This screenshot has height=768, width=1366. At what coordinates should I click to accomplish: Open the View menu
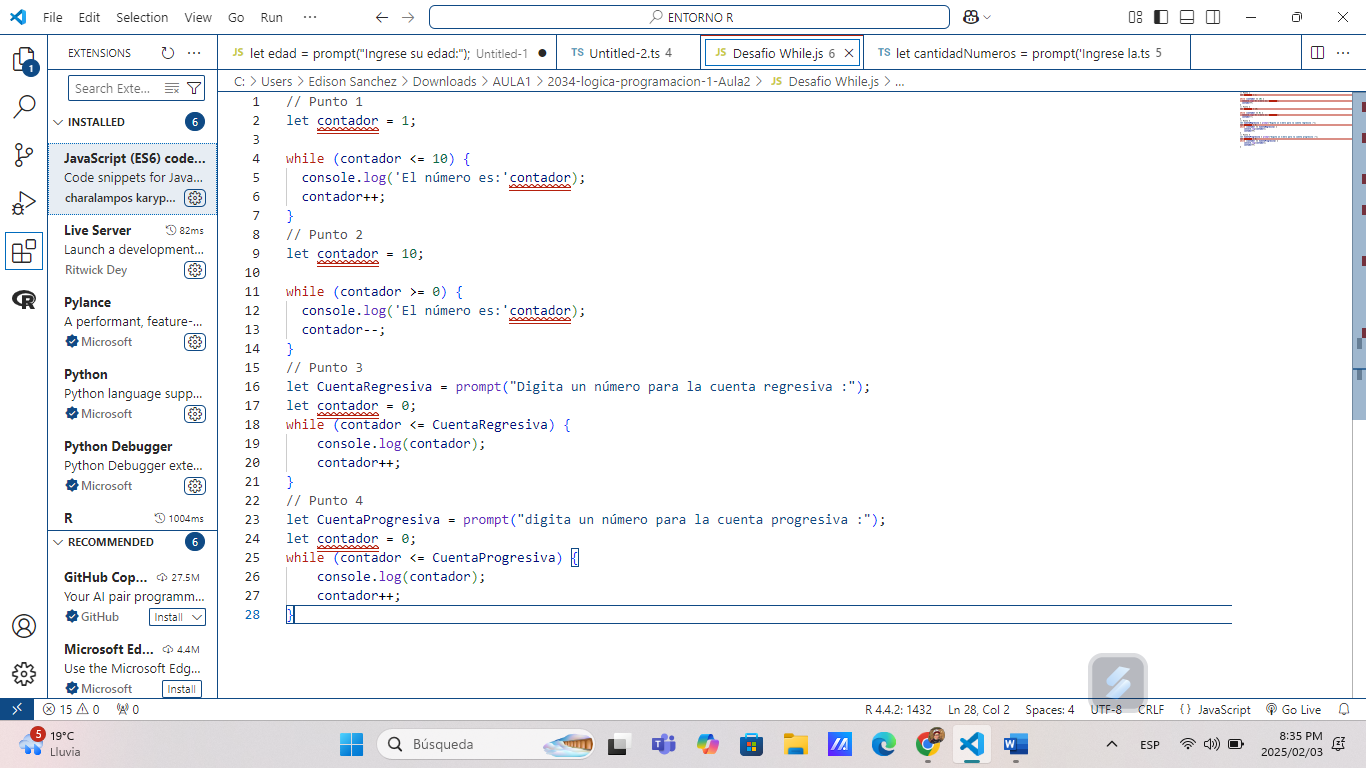click(x=198, y=17)
